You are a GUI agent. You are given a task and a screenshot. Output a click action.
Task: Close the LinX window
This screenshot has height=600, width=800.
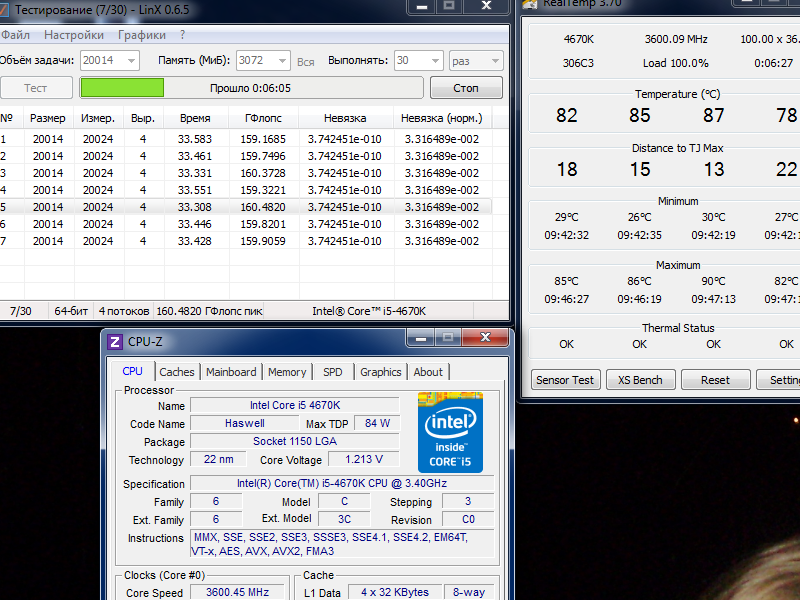point(486,6)
